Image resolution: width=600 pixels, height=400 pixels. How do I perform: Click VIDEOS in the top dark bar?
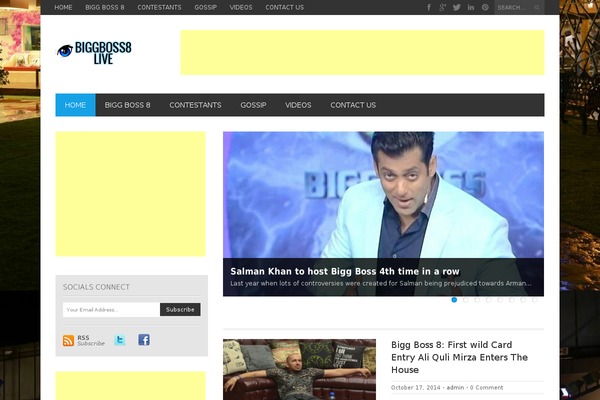241,7
